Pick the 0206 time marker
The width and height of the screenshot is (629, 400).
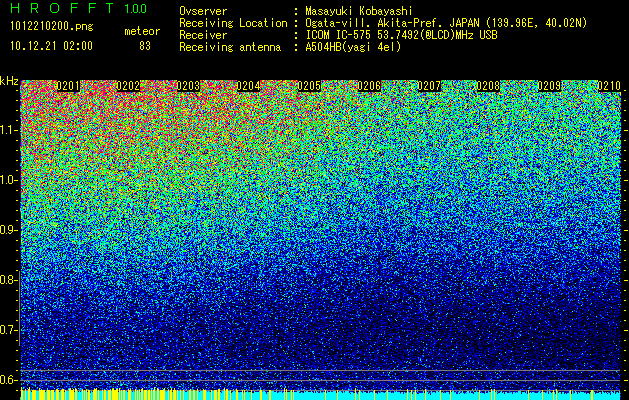tap(369, 86)
